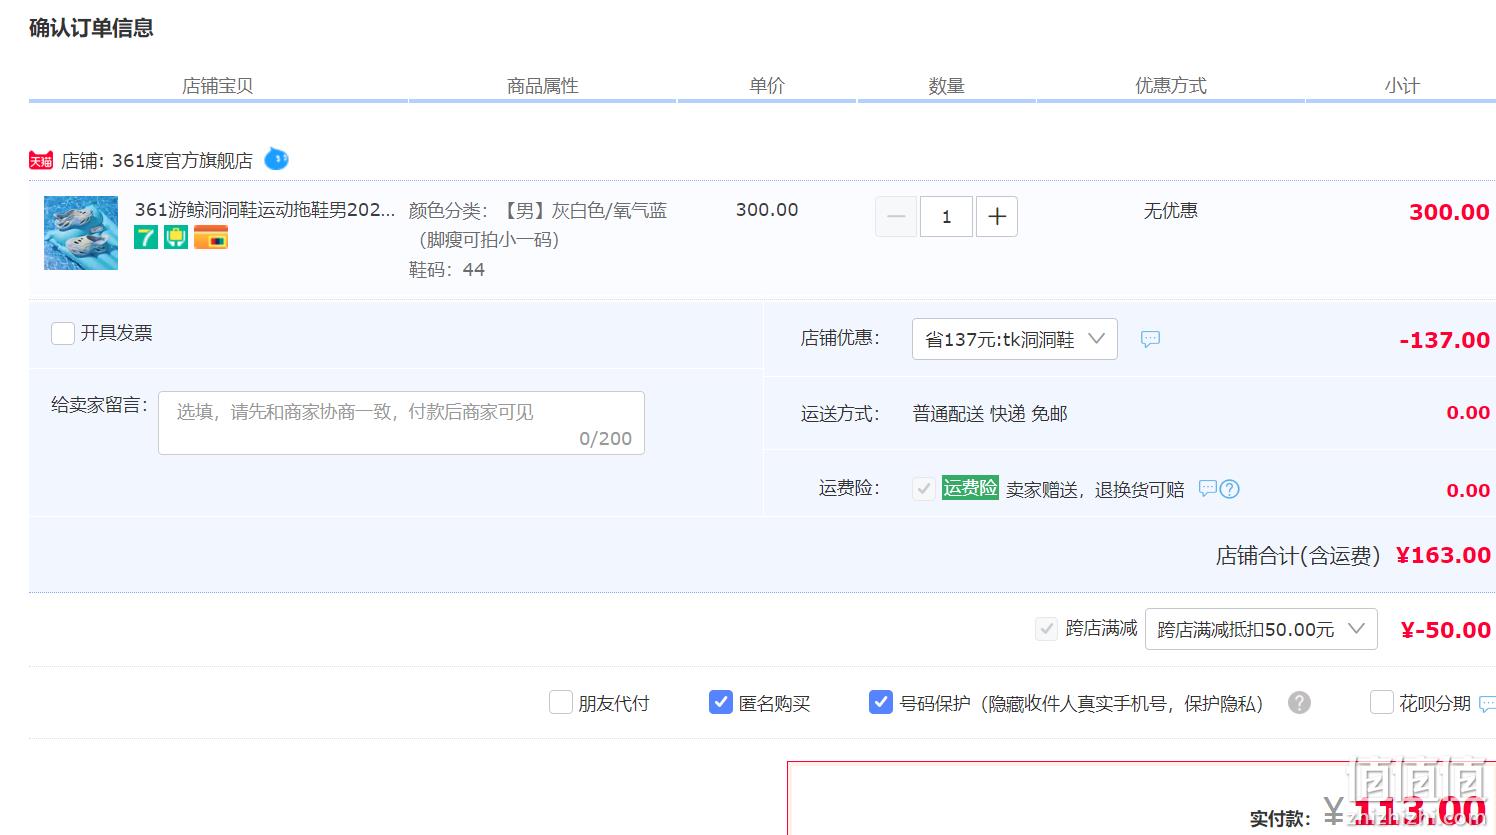
Task: Check the 朋友代付 checkbox
Action: (x=561, y=703)
